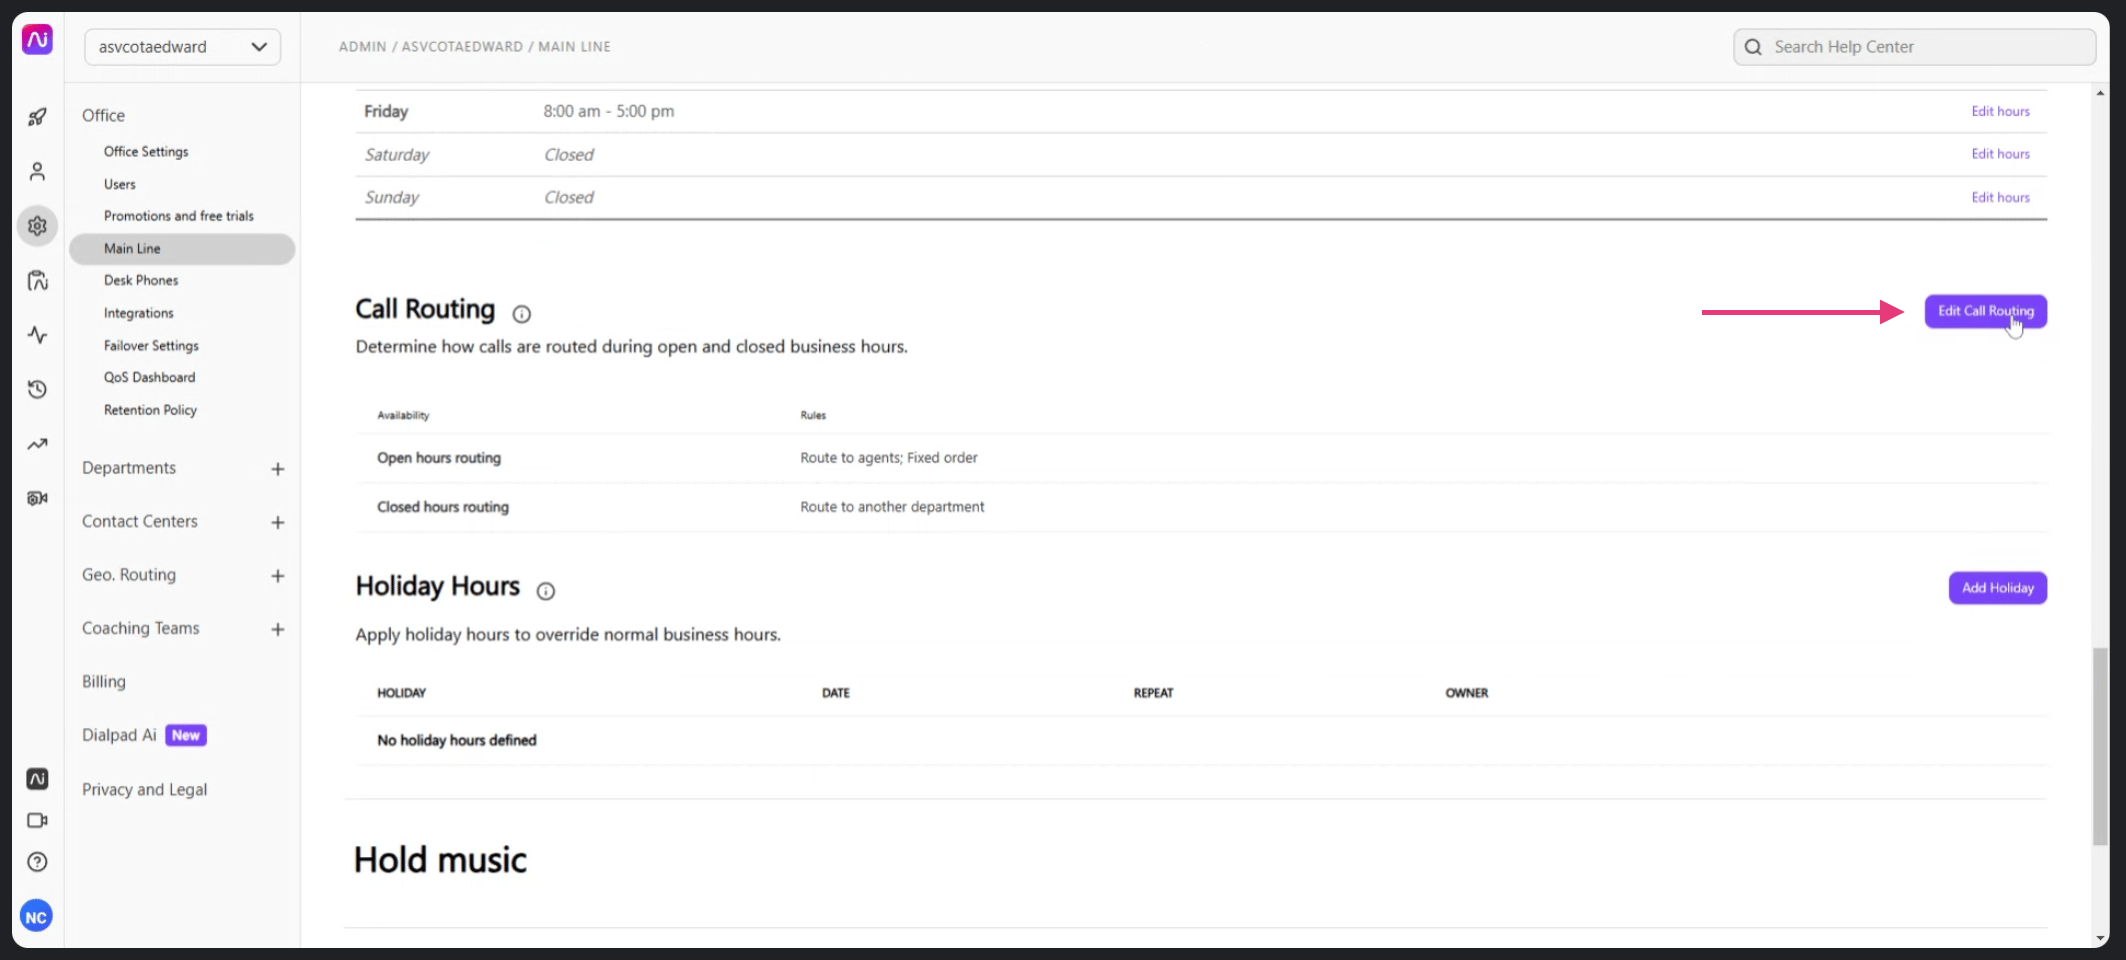Select the settings gear icon in sidebar
The image size is (2126, 960).
[x=37, y=226]
